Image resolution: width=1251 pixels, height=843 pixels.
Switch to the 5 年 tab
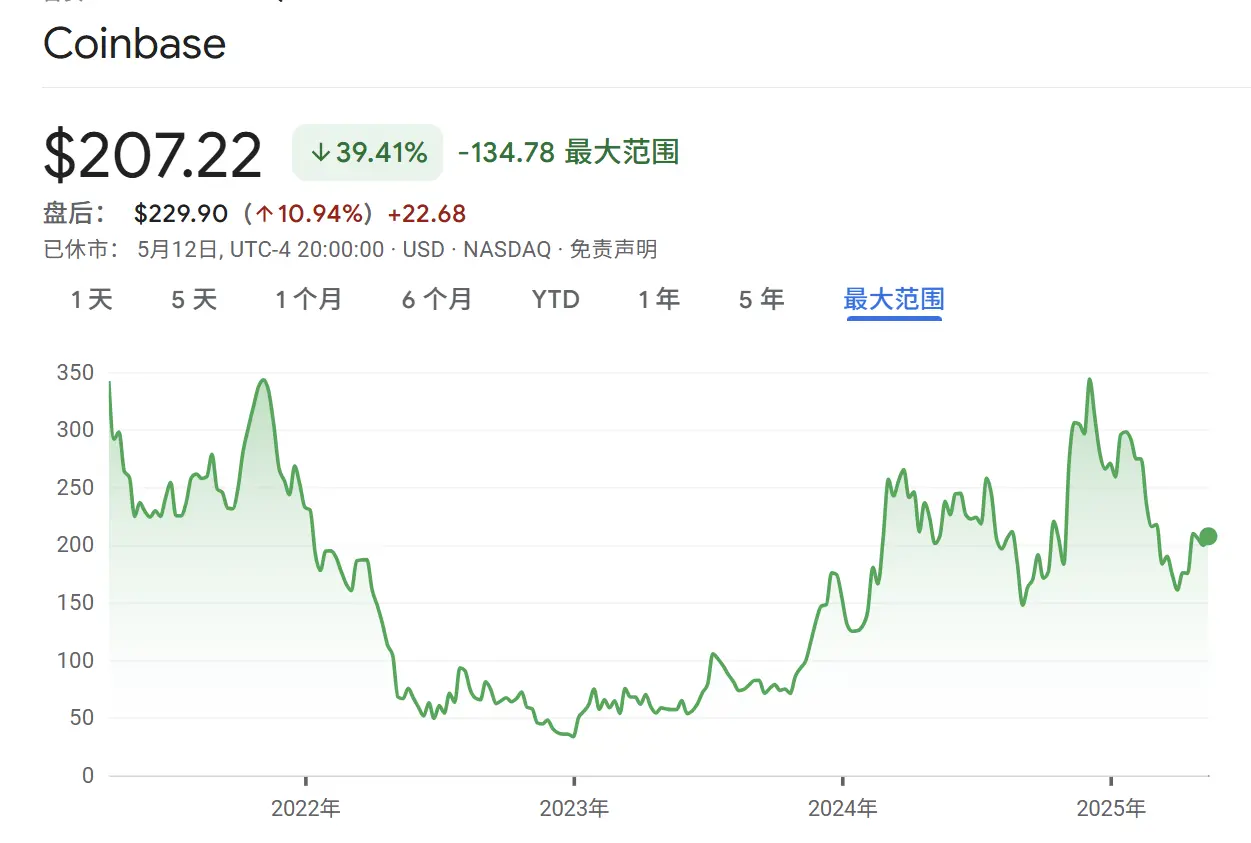pos(762,299)
